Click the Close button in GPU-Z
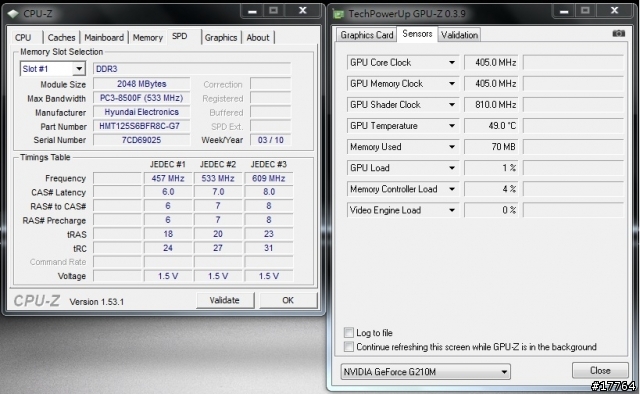The height and width of the screenshot is (394, 640). [x=600, y=370]
